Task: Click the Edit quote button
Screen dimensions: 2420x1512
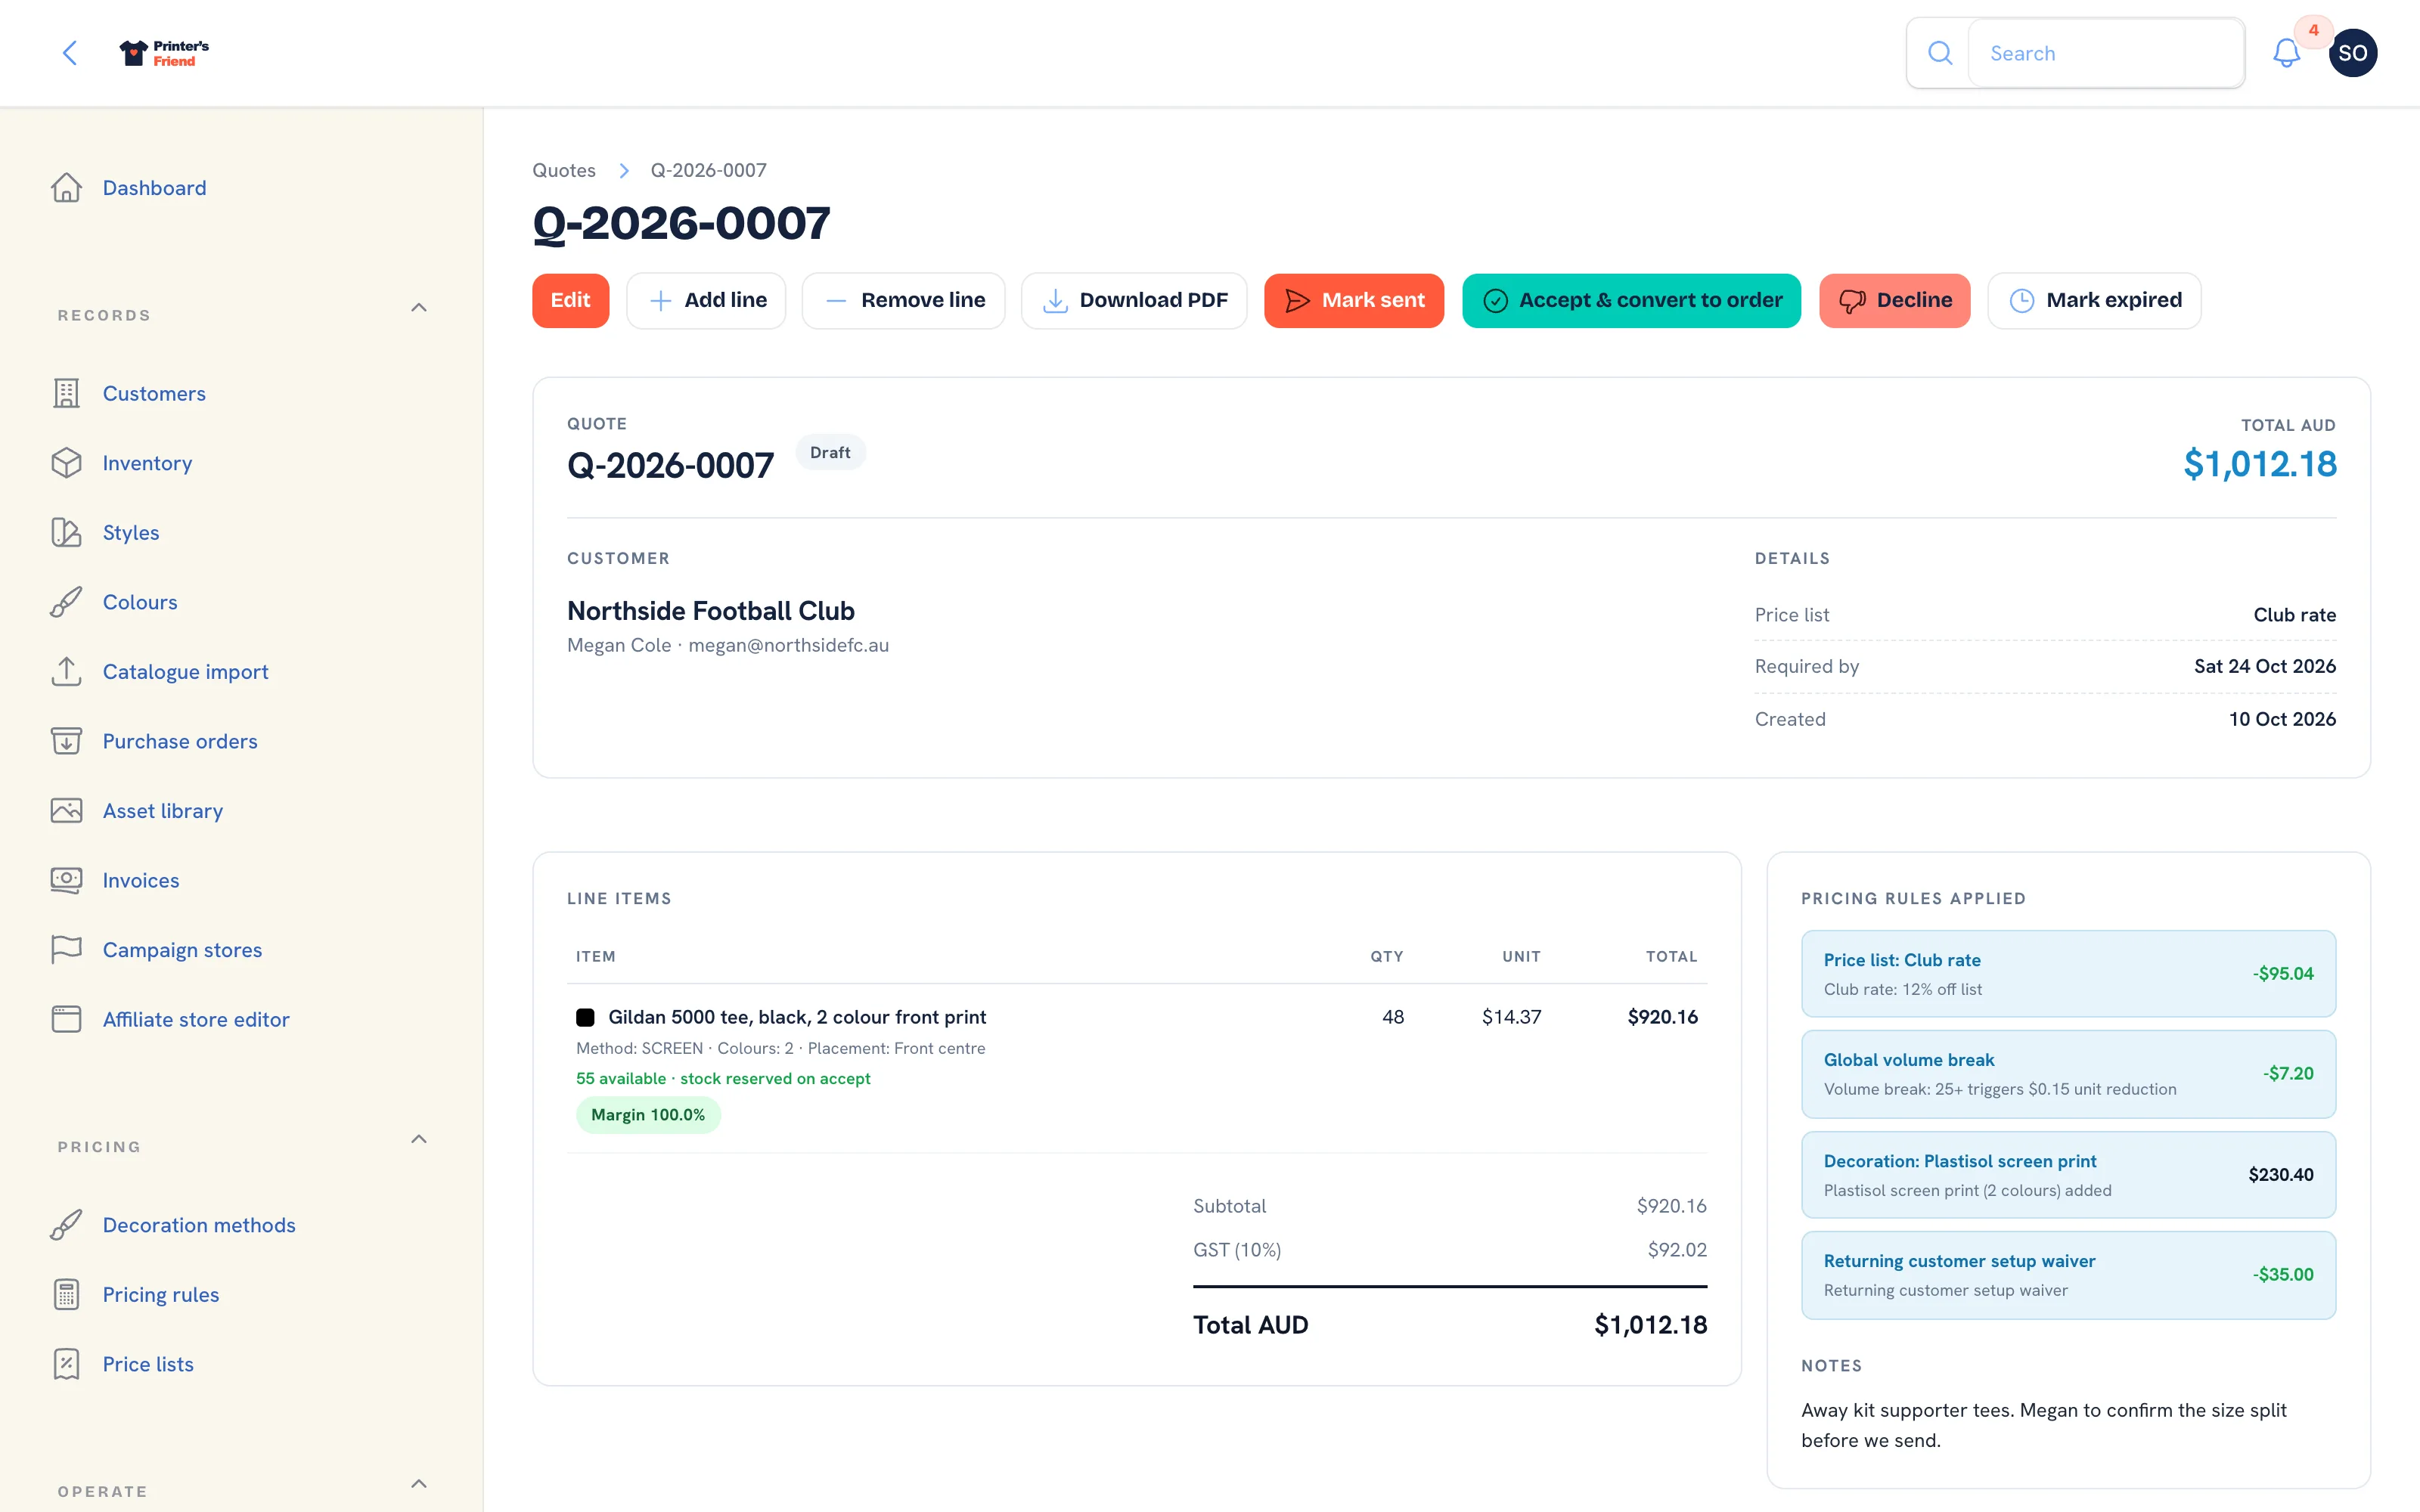Action: [570, 300]
